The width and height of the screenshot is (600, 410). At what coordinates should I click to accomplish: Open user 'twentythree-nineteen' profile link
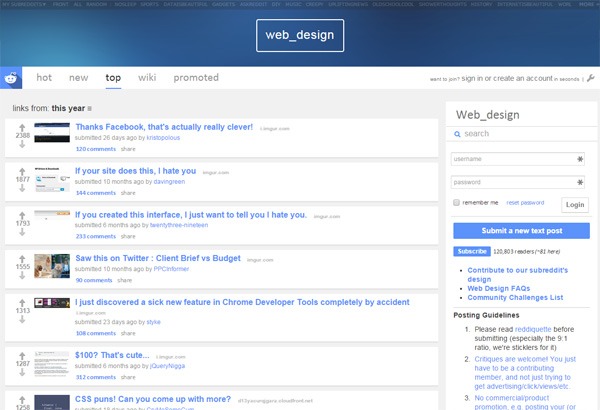tap(179, 225)
